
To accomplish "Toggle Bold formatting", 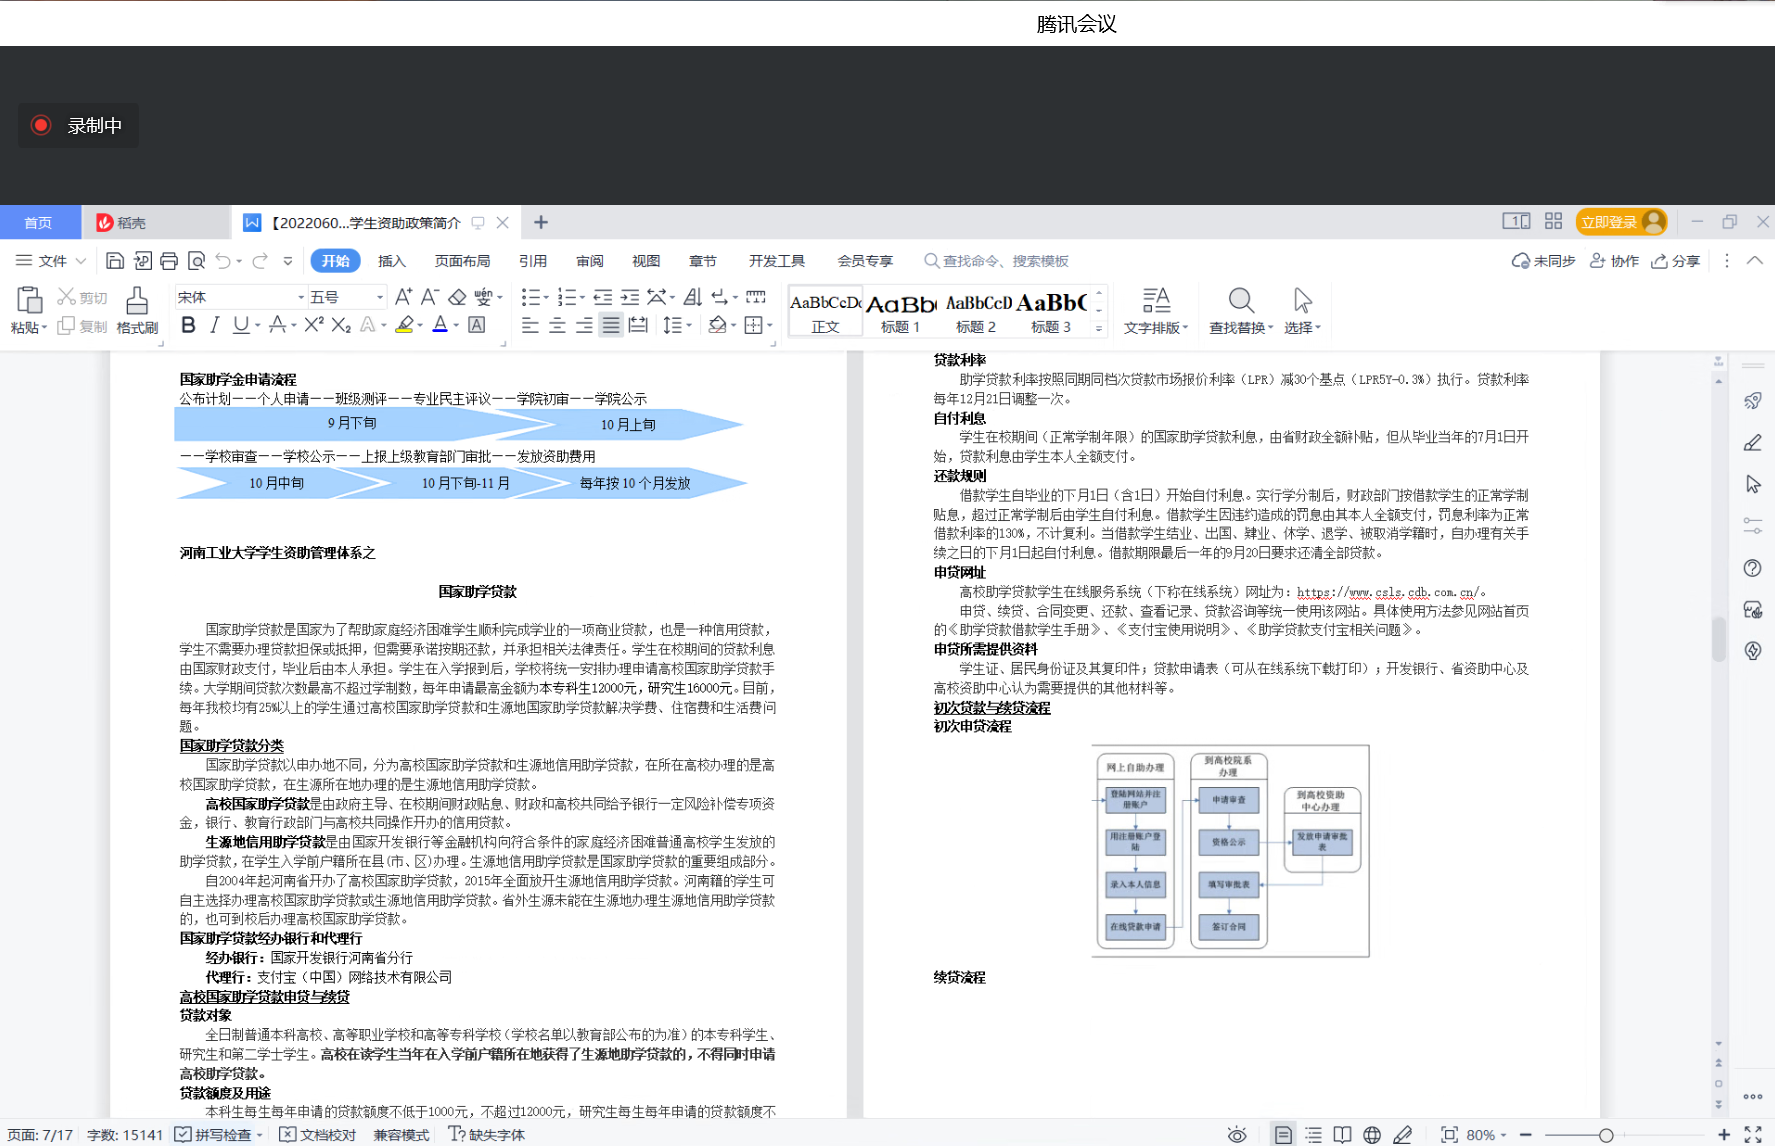I will pyautogui.click(x=188, y=325).
